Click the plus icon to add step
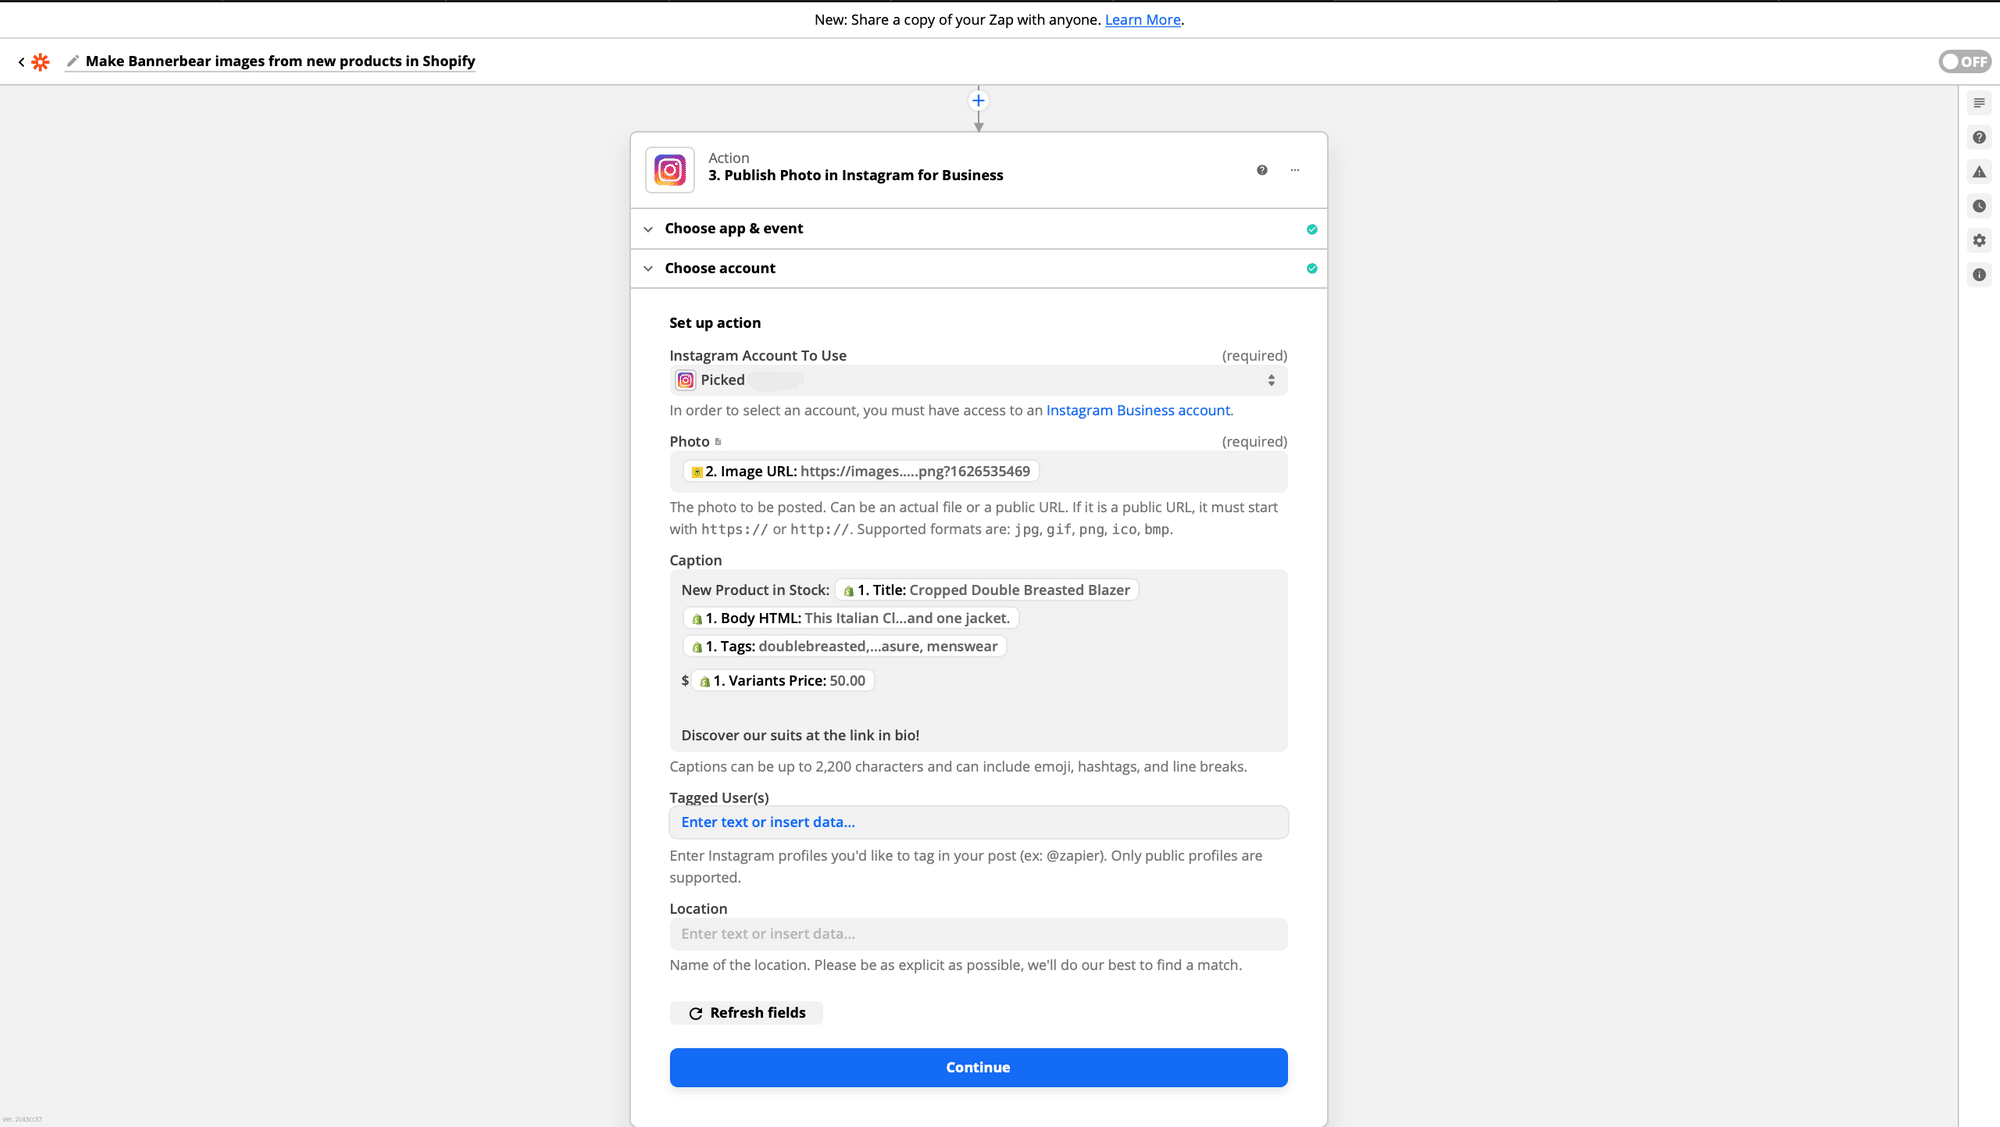2000x1127 pixels. coord(978,100)
